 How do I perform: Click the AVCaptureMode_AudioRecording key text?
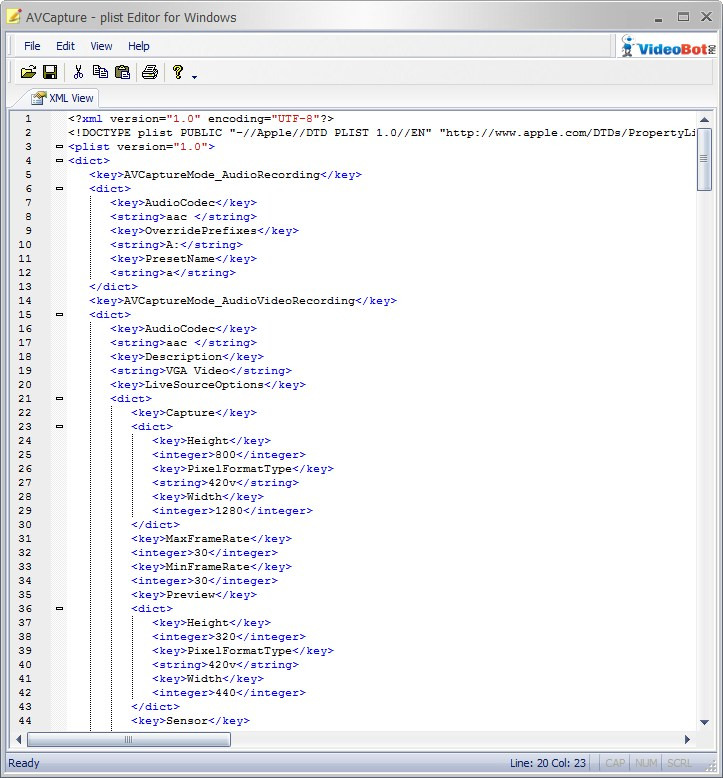222,175
